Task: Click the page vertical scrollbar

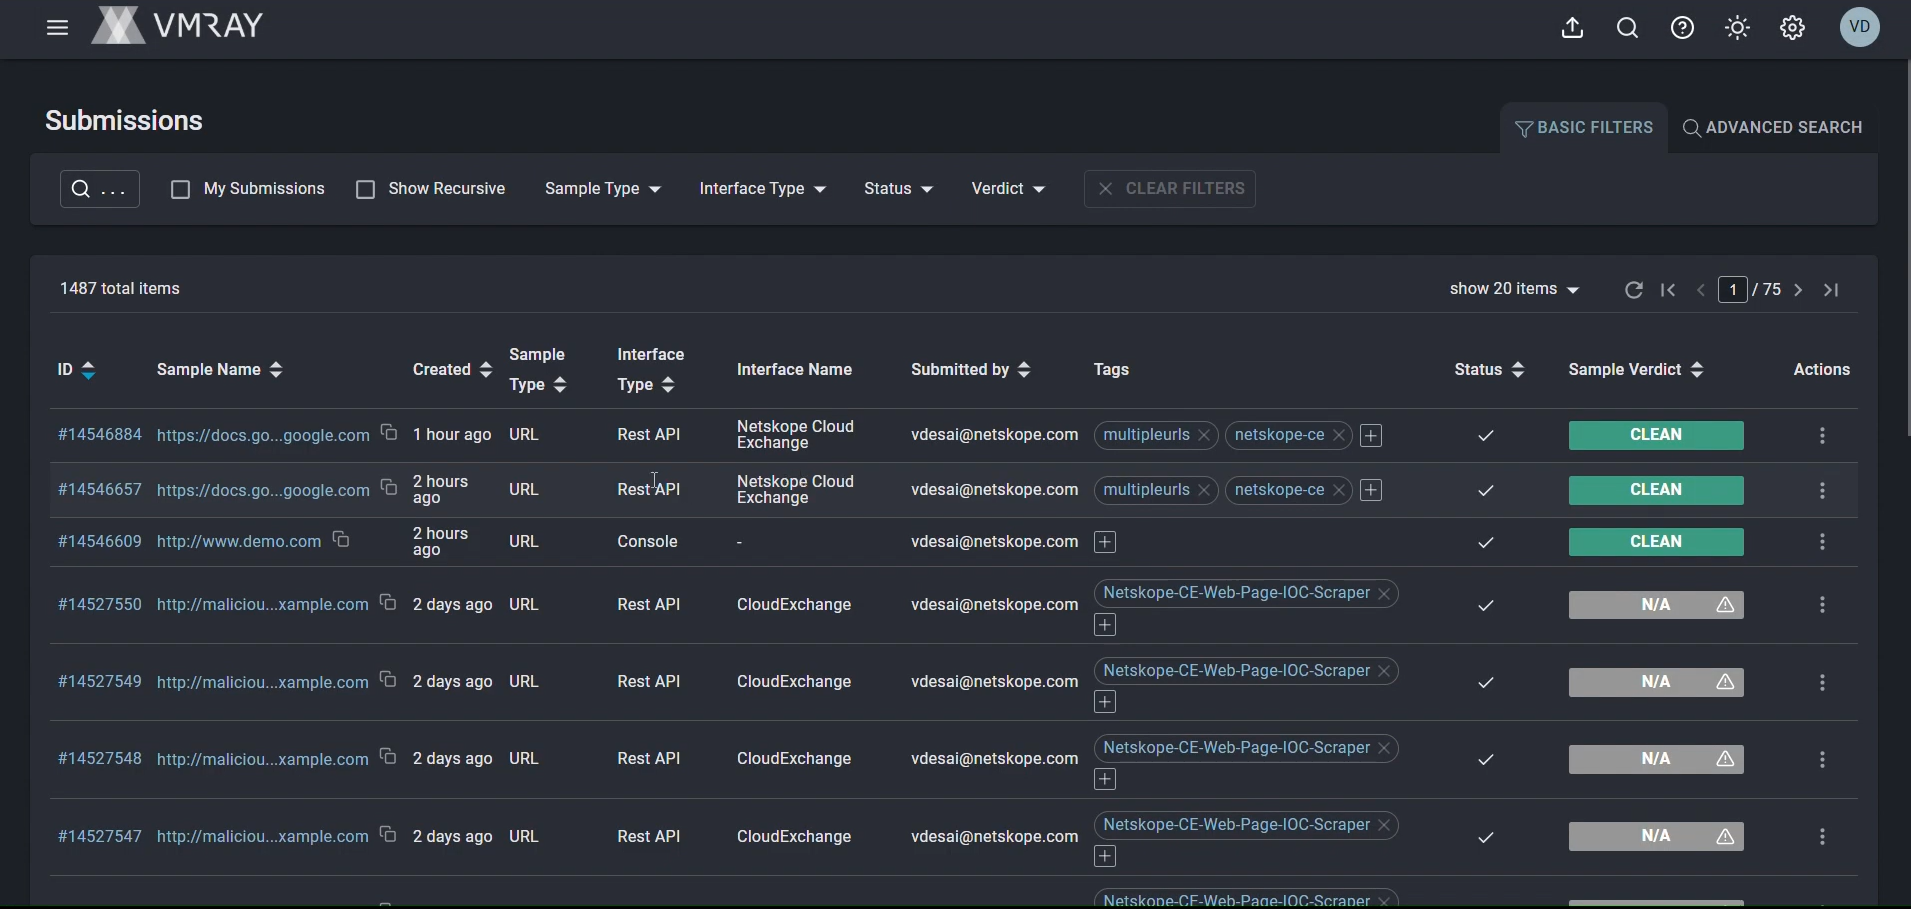Action: pyautogui.click(x=1906, y=248)
